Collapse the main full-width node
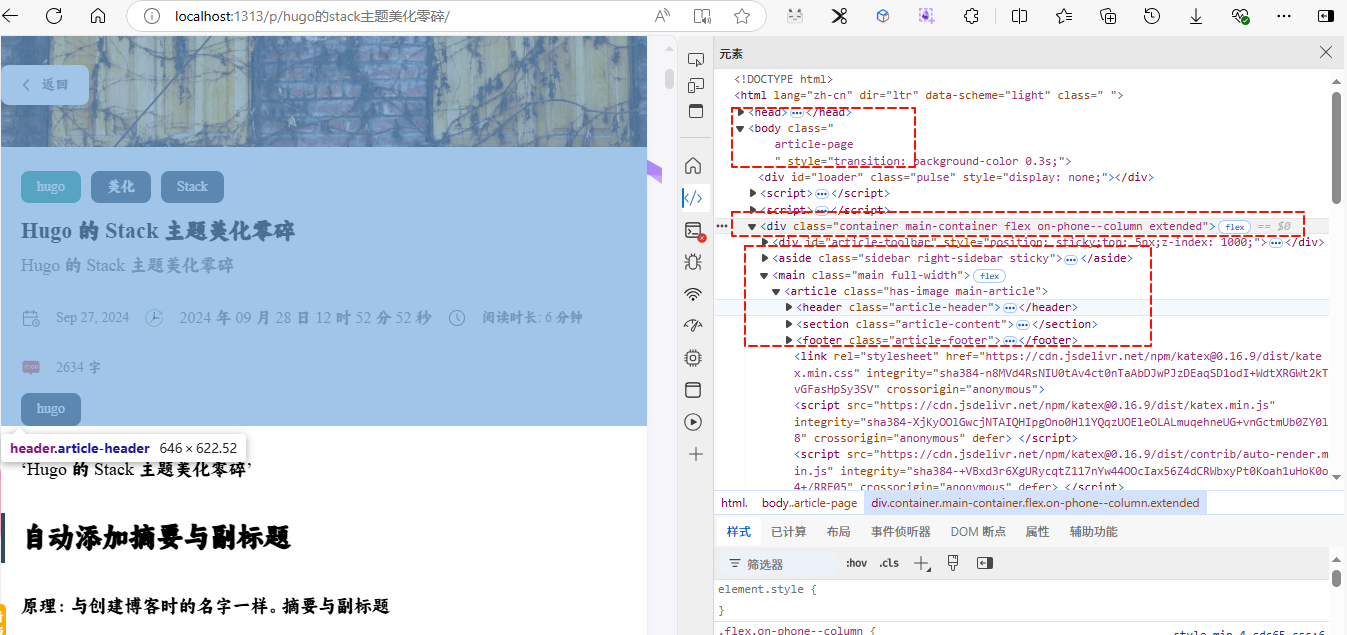Screen dimensions: 1347x635 [x=765, y=275]
